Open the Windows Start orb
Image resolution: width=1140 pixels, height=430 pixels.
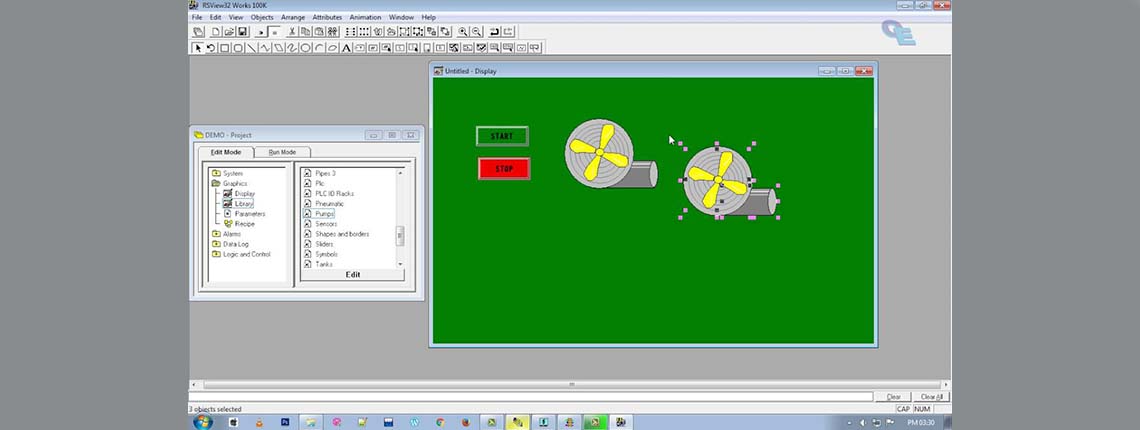pos(203,422)
